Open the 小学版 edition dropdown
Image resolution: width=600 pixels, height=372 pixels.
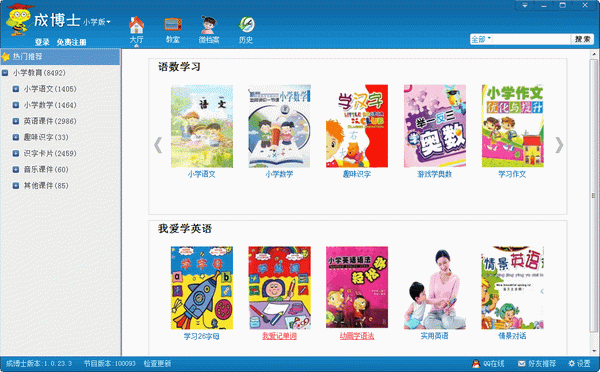(97, 22)
